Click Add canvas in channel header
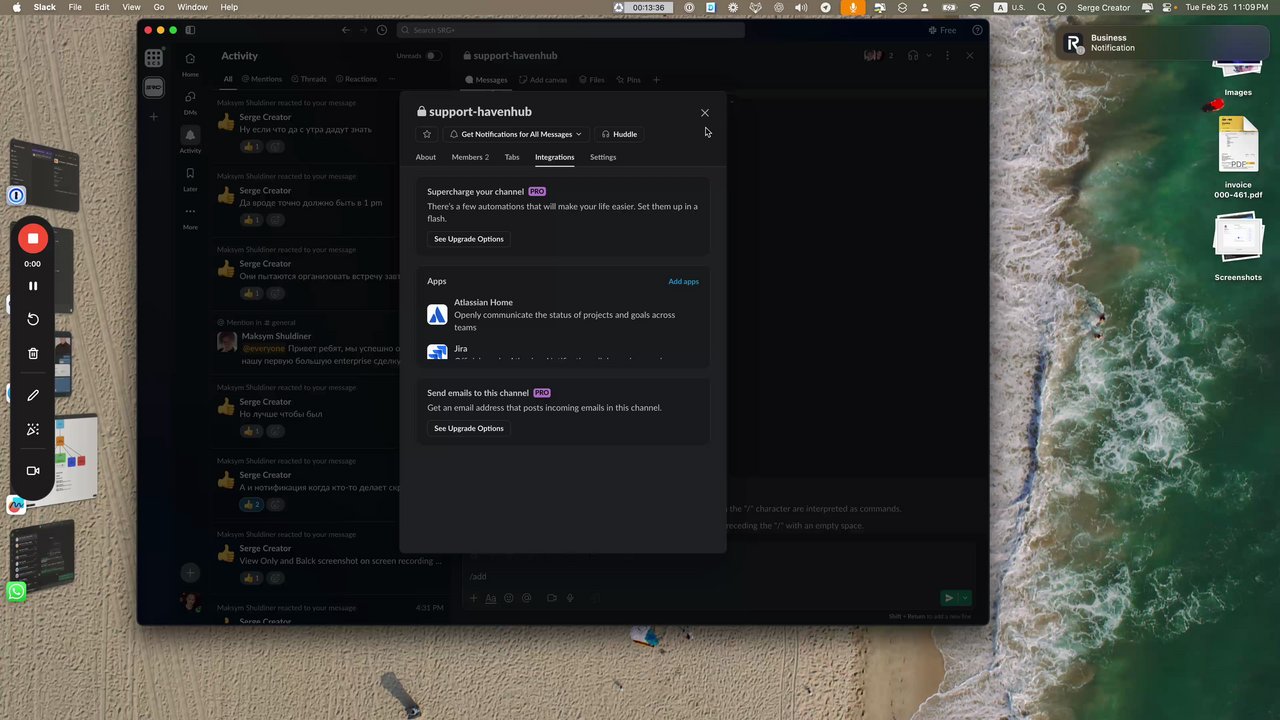 [544, 80]
